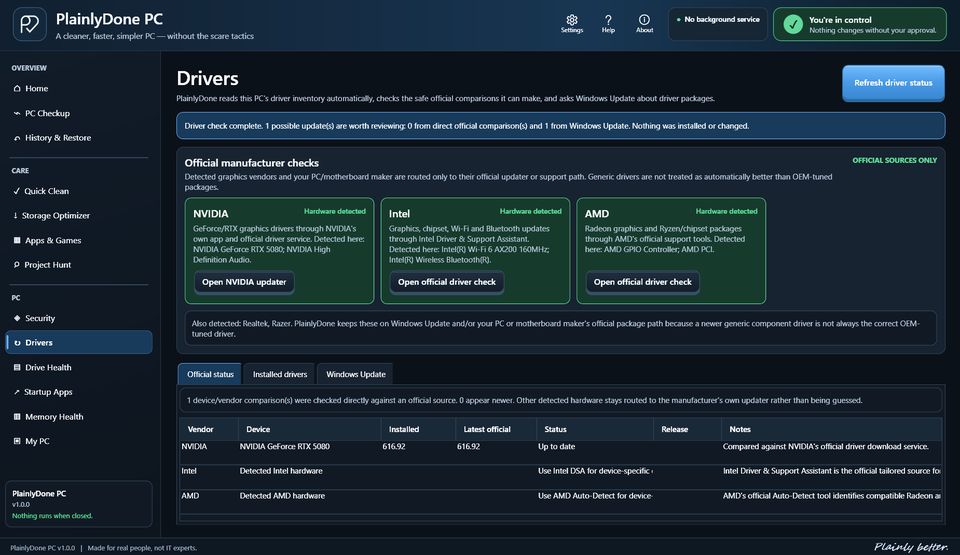The image size is (960, 555).
Task: Click the Drivers page heading
Action: (x=208, y=78)
